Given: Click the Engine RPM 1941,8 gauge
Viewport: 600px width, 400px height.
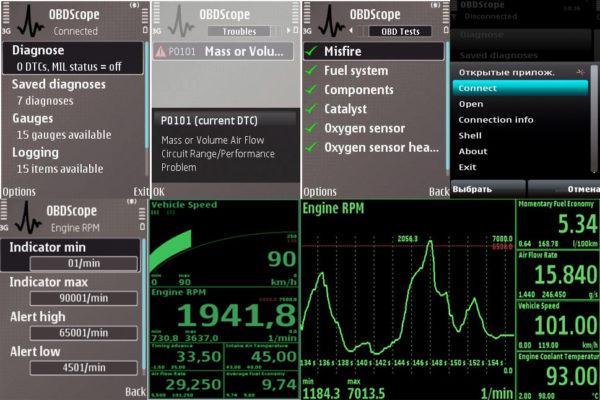Looking at the screenshot, I should pos(223,315).
